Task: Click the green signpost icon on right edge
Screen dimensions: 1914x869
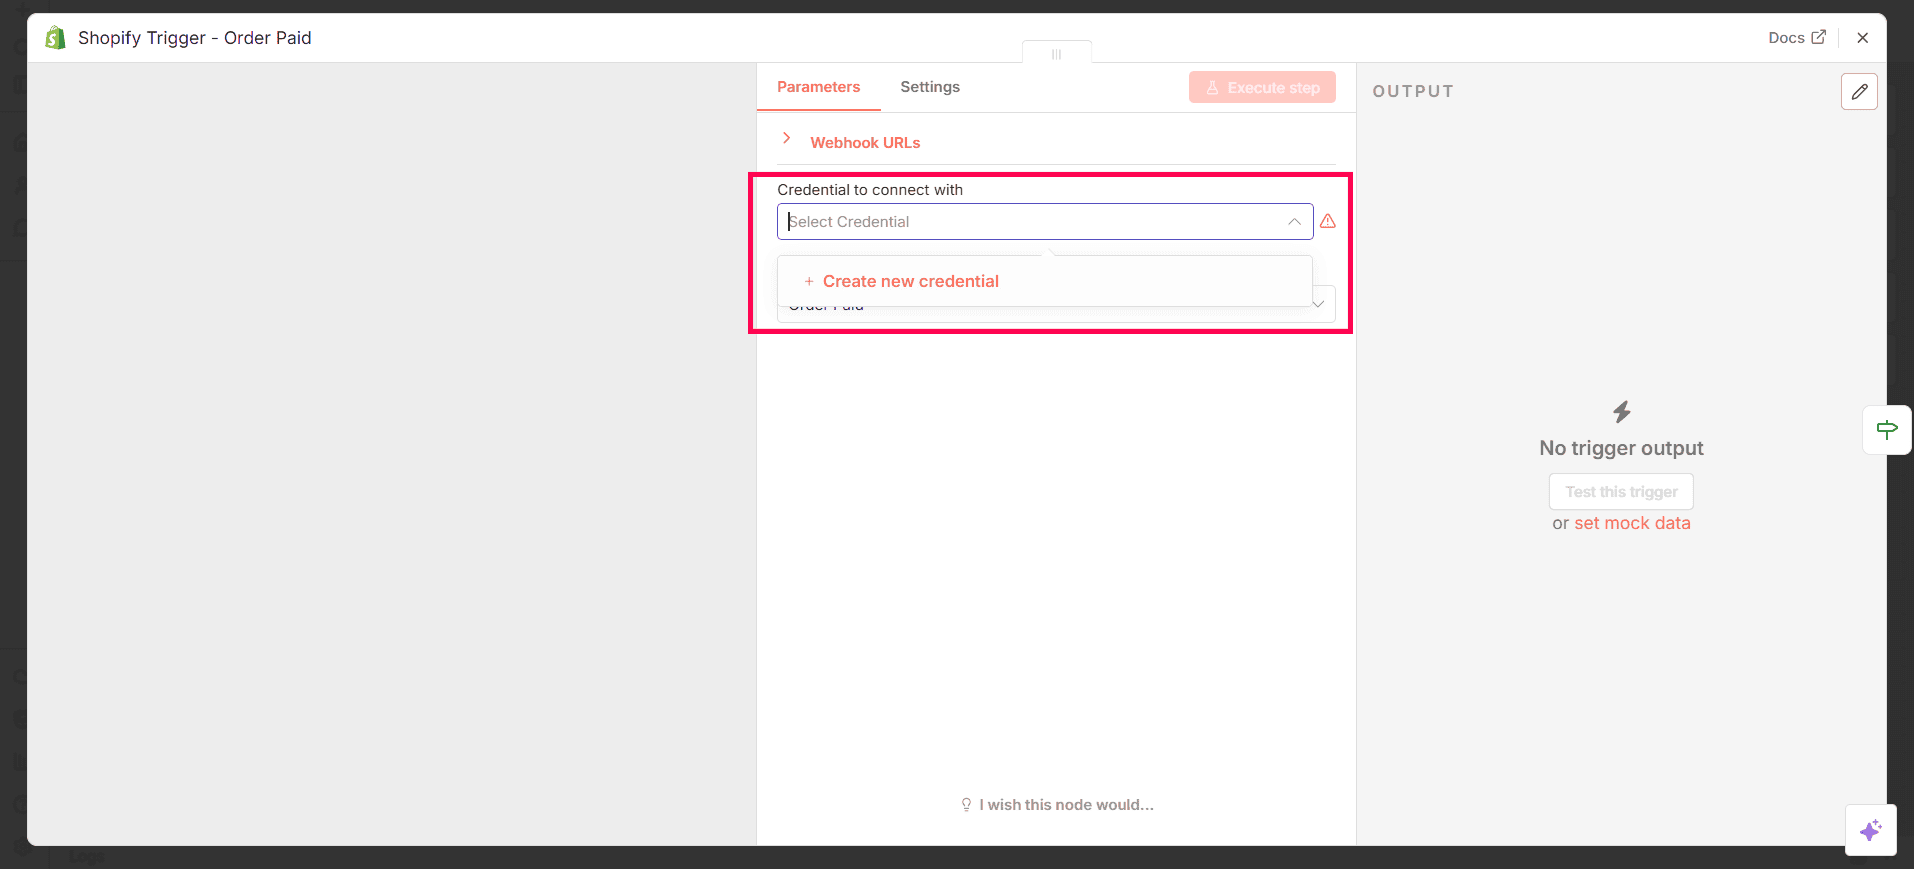Action: [x=1887, y=430]
